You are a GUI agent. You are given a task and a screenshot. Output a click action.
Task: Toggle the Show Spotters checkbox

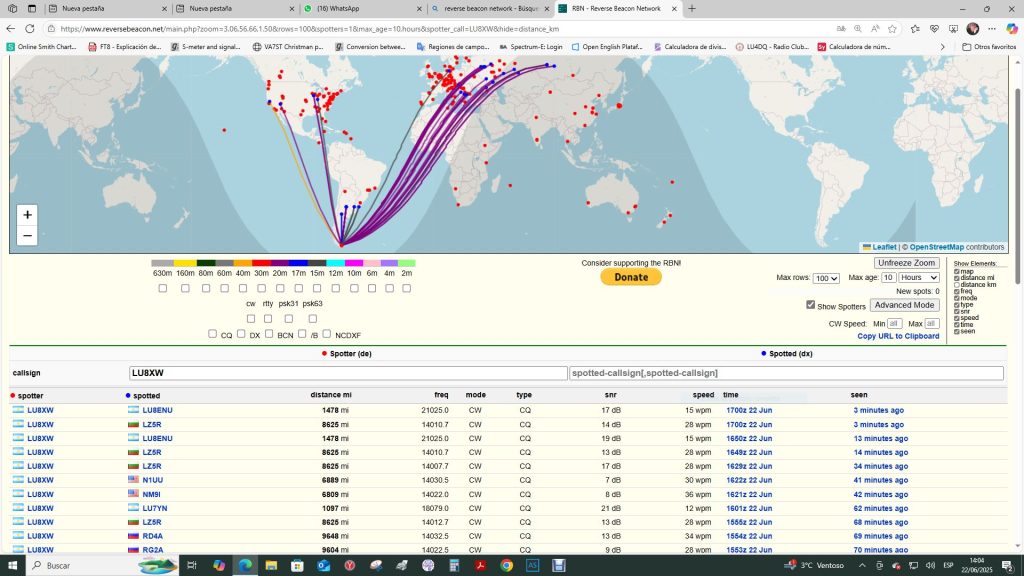pyautogui.click(x=811, y=305)
